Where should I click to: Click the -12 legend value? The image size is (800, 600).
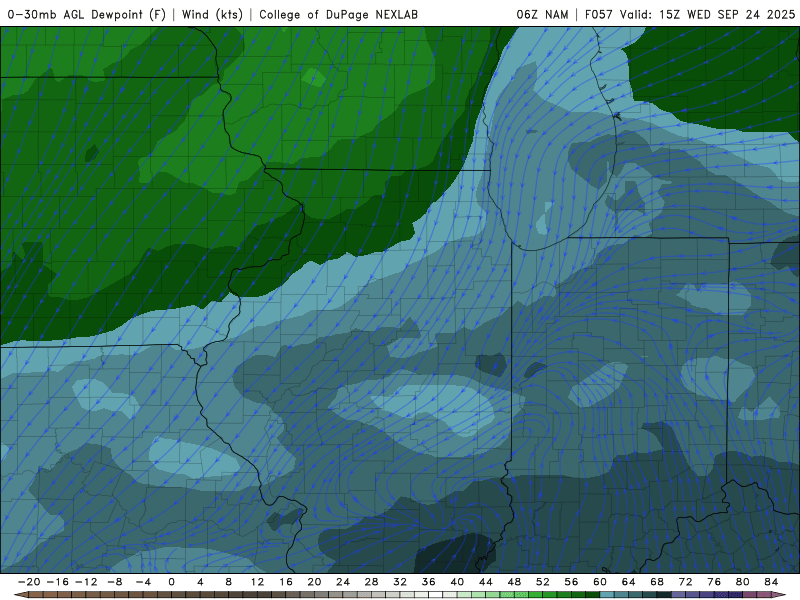click(86, 582)
